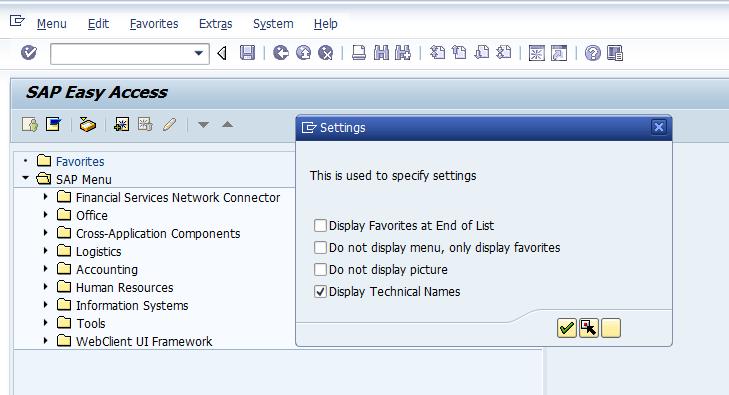Image resolution: width=729 pixels, height=395 pixels.
Task: Click the First Page icon
Action: (x=437, y=53)
